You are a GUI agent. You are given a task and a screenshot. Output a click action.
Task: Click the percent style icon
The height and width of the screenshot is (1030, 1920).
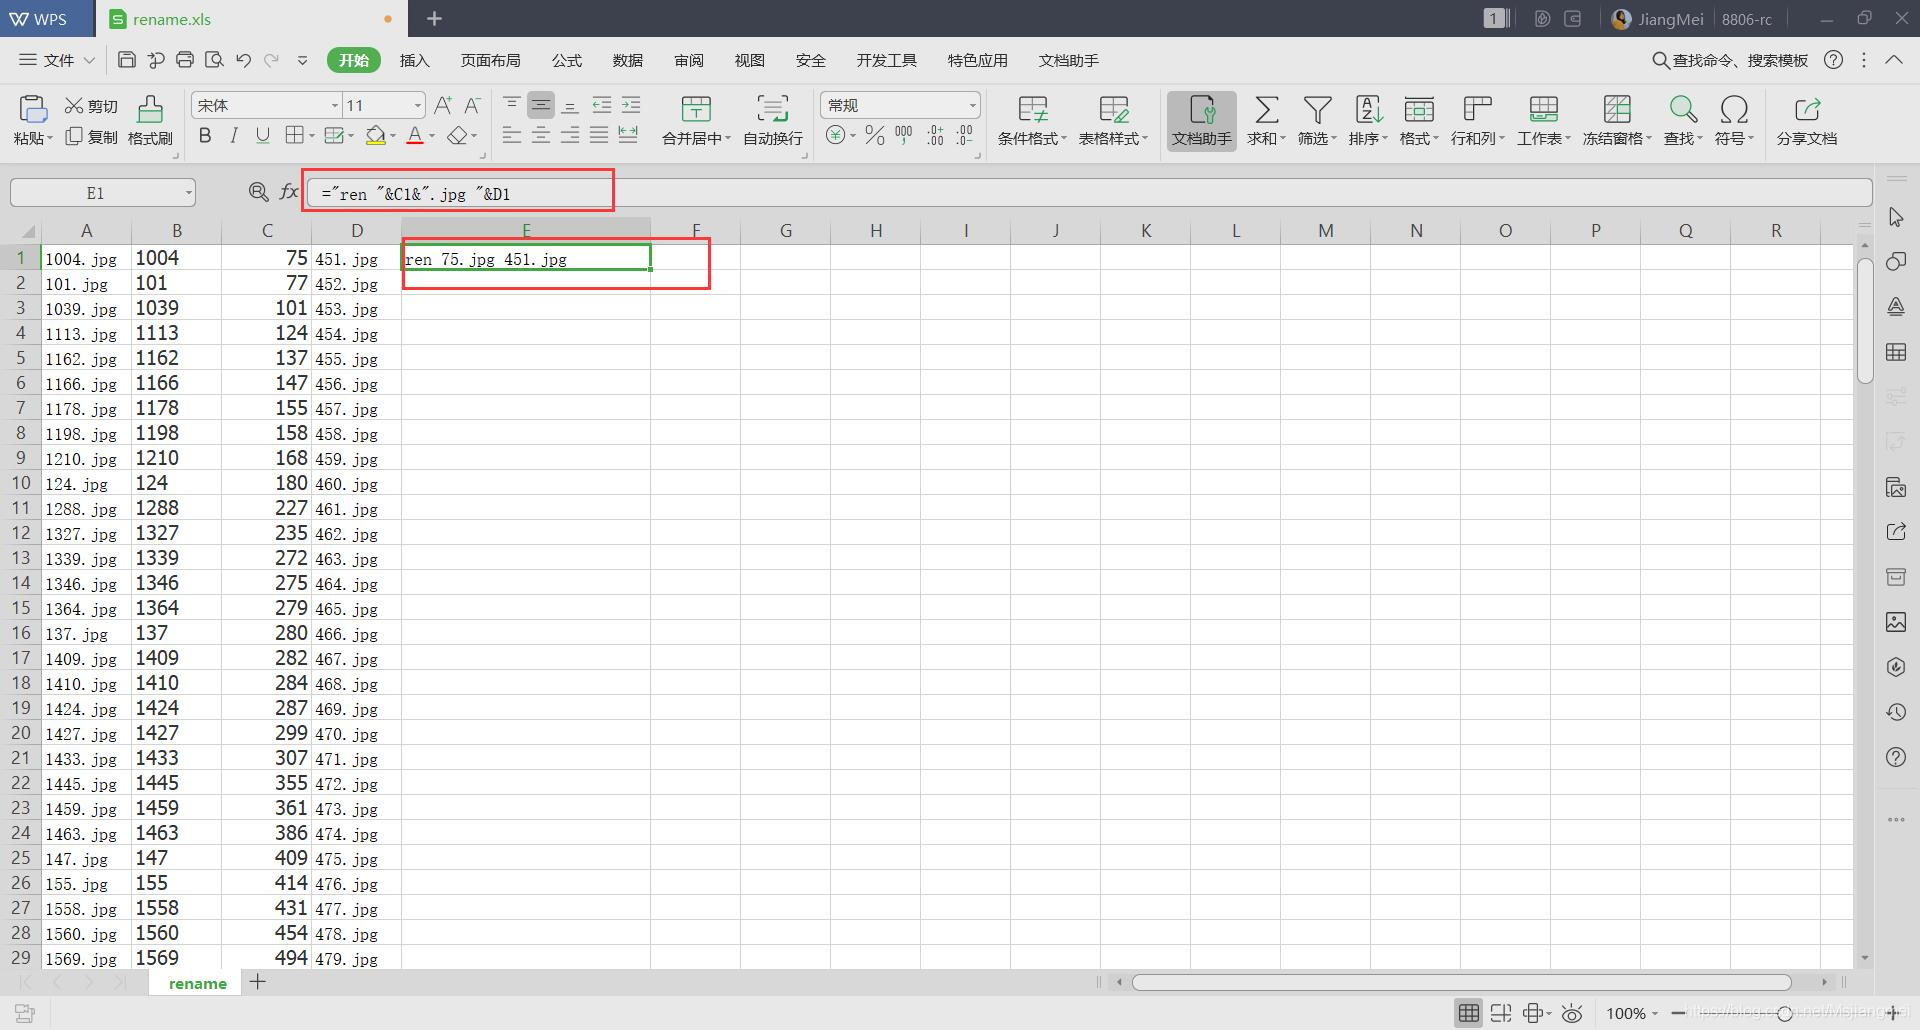click(x=875, y=135)
